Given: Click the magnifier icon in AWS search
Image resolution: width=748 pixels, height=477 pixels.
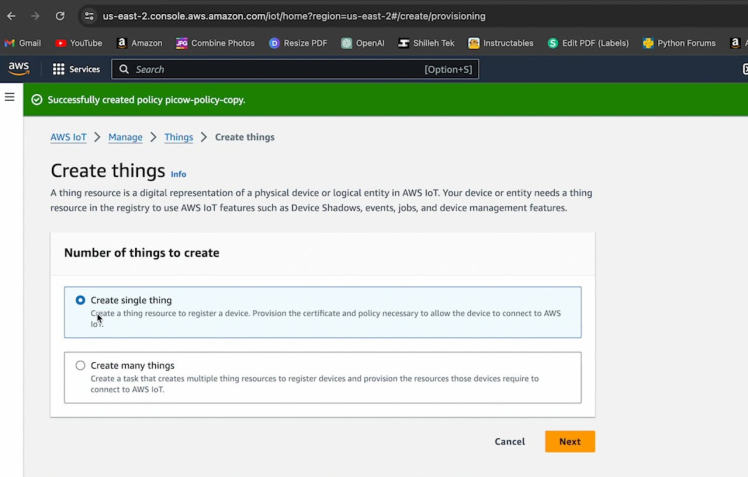Looking at the screenshot, I should click(124, 69).
